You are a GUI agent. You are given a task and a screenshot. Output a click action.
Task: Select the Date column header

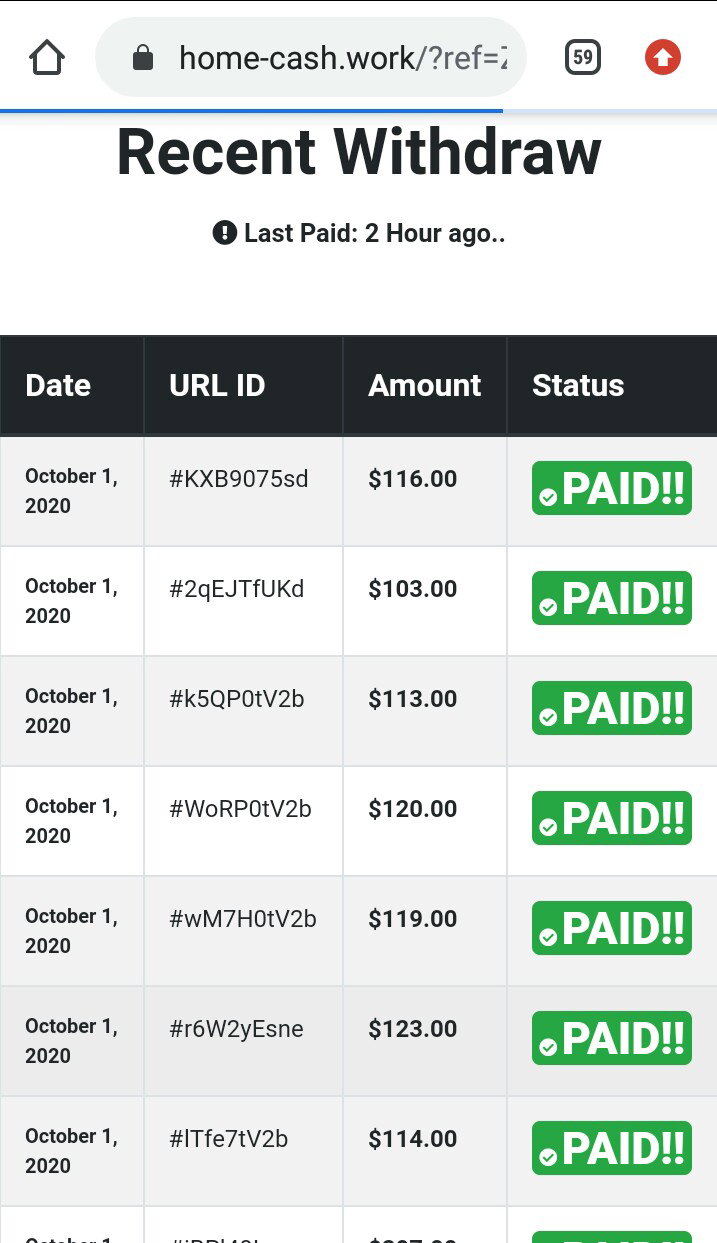58,385
